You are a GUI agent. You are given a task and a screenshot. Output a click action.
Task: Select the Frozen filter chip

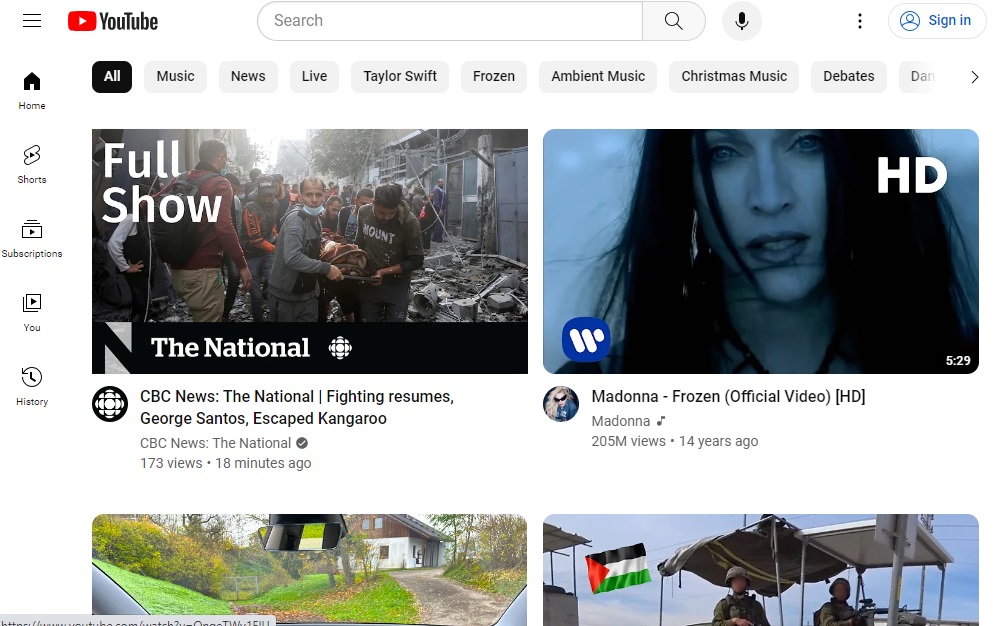[494, 77]
